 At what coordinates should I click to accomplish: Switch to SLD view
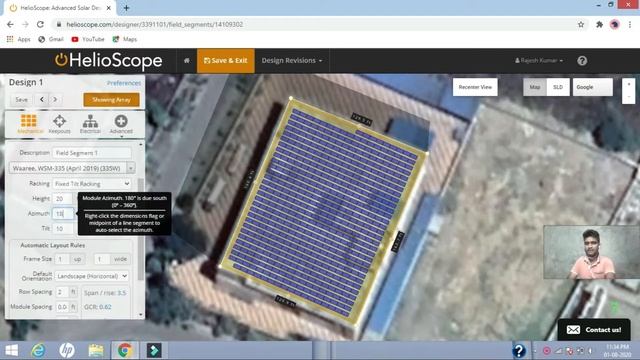(558, 87)
